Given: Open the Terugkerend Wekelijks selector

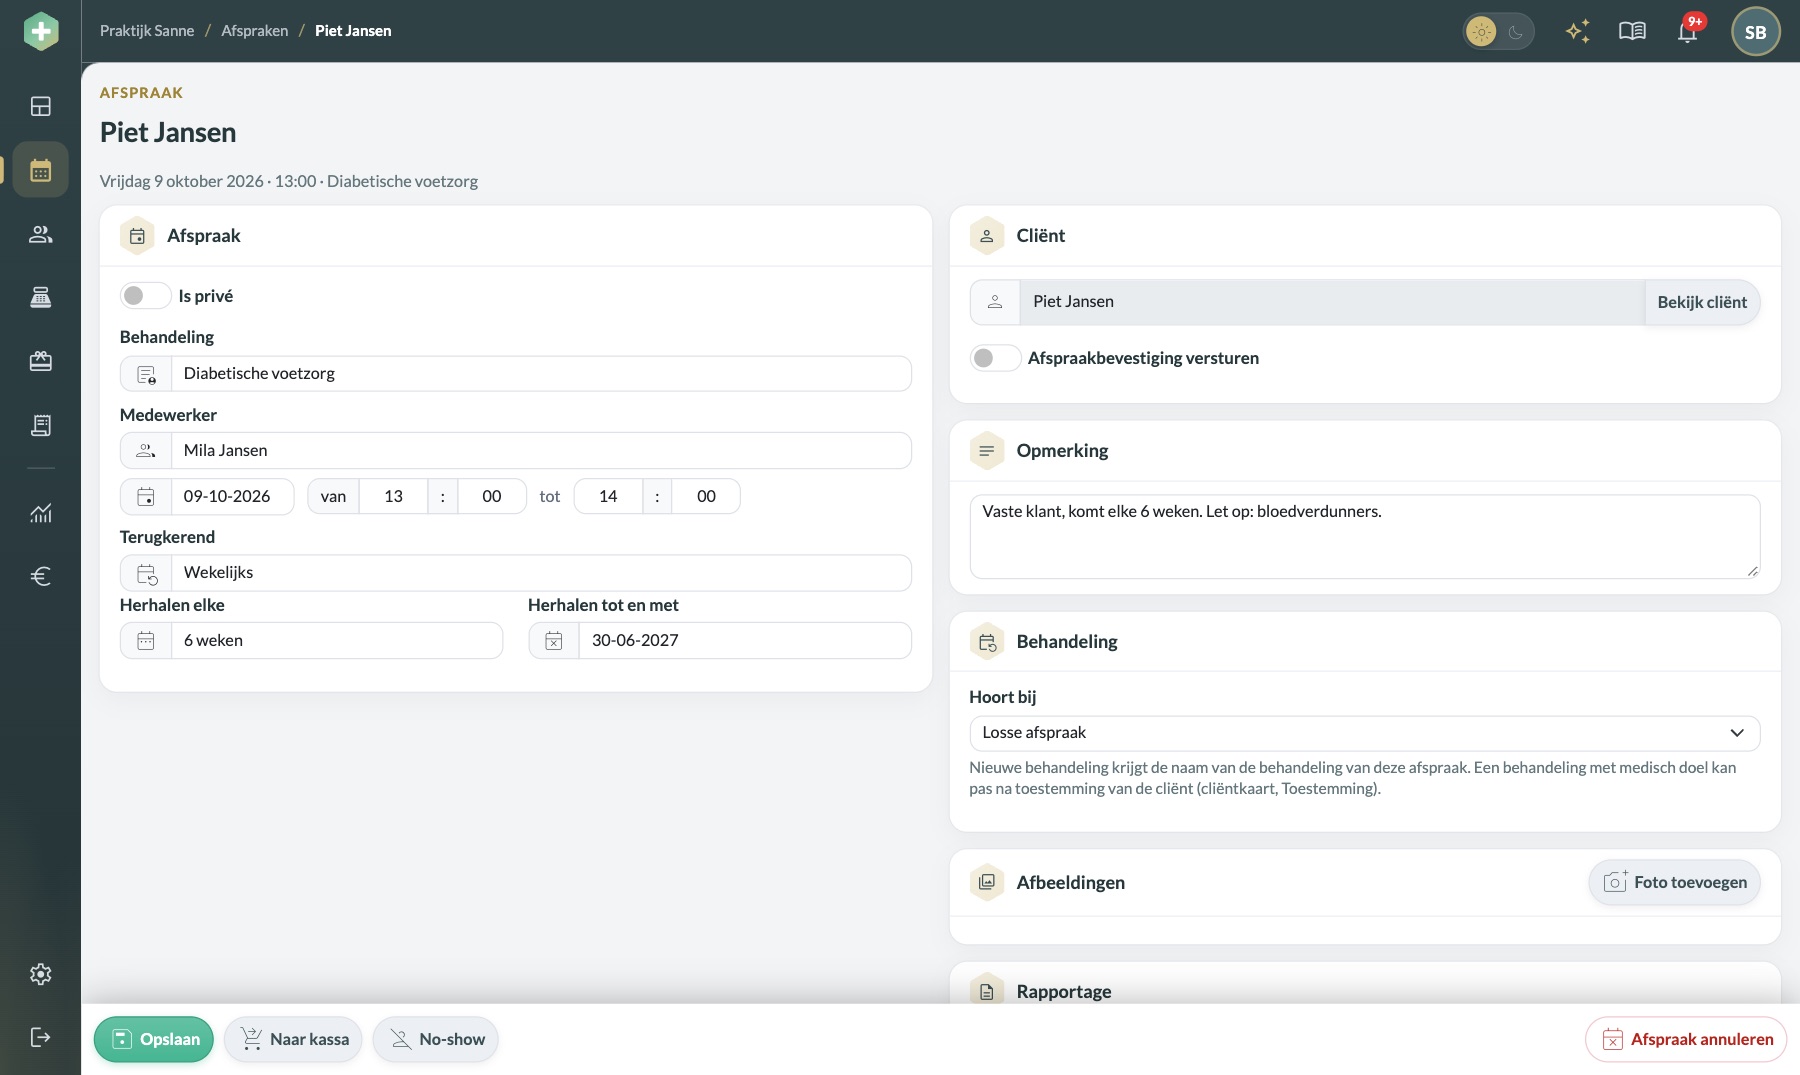Looking at the screenshot, I should click(516, 573).
